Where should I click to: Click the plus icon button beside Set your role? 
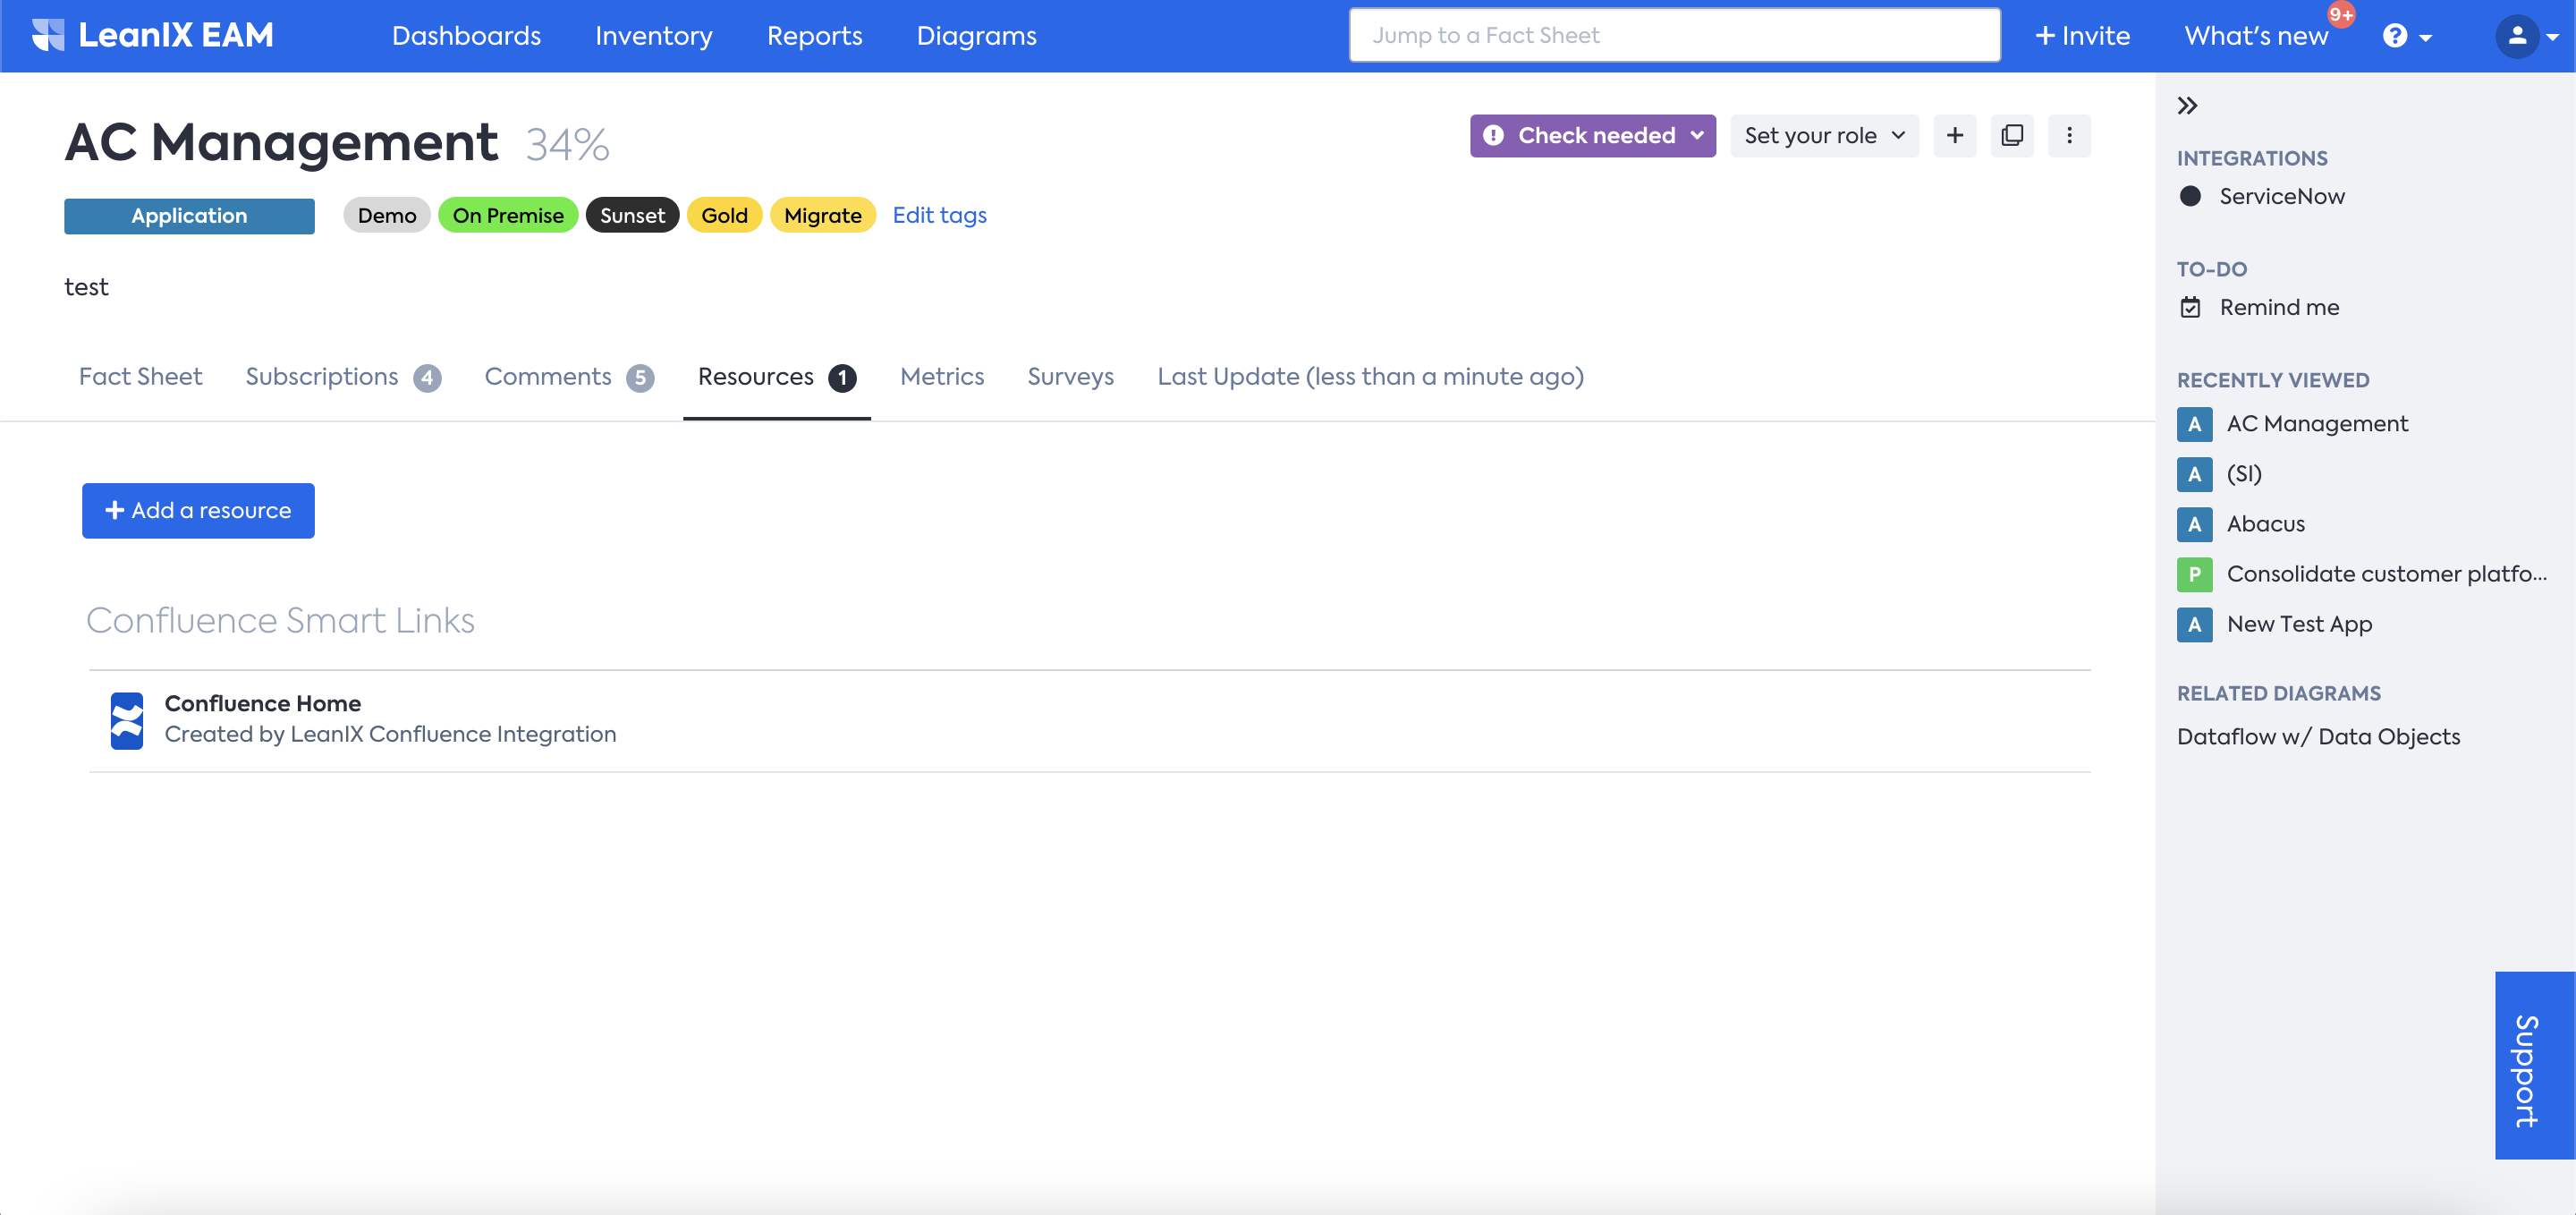[1954, 135]
